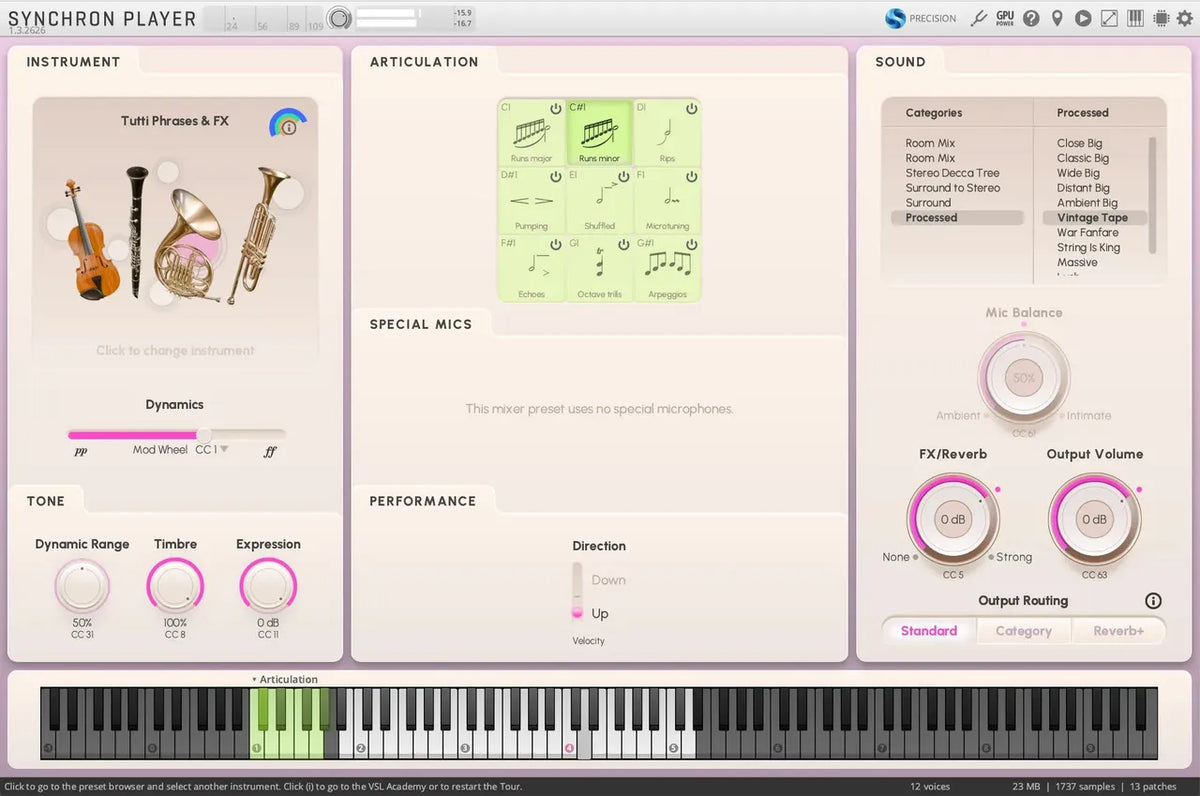
Task: Toggle the GPU Power icon
Action: (1005, 18)
